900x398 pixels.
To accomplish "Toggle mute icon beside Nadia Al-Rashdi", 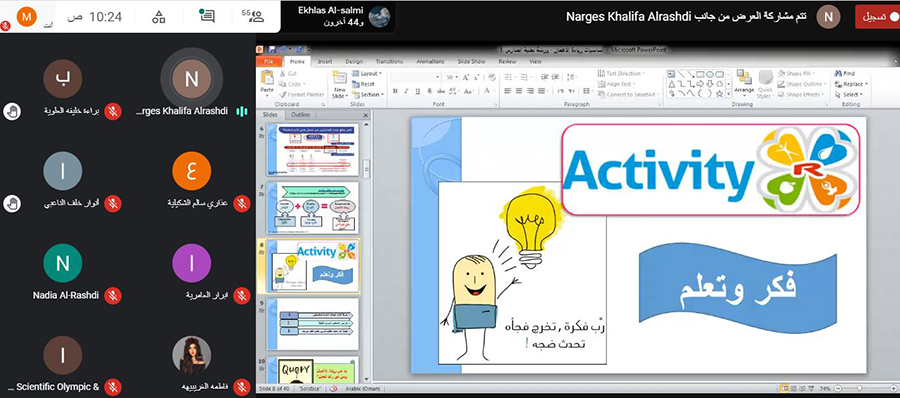I will (113, 295).
